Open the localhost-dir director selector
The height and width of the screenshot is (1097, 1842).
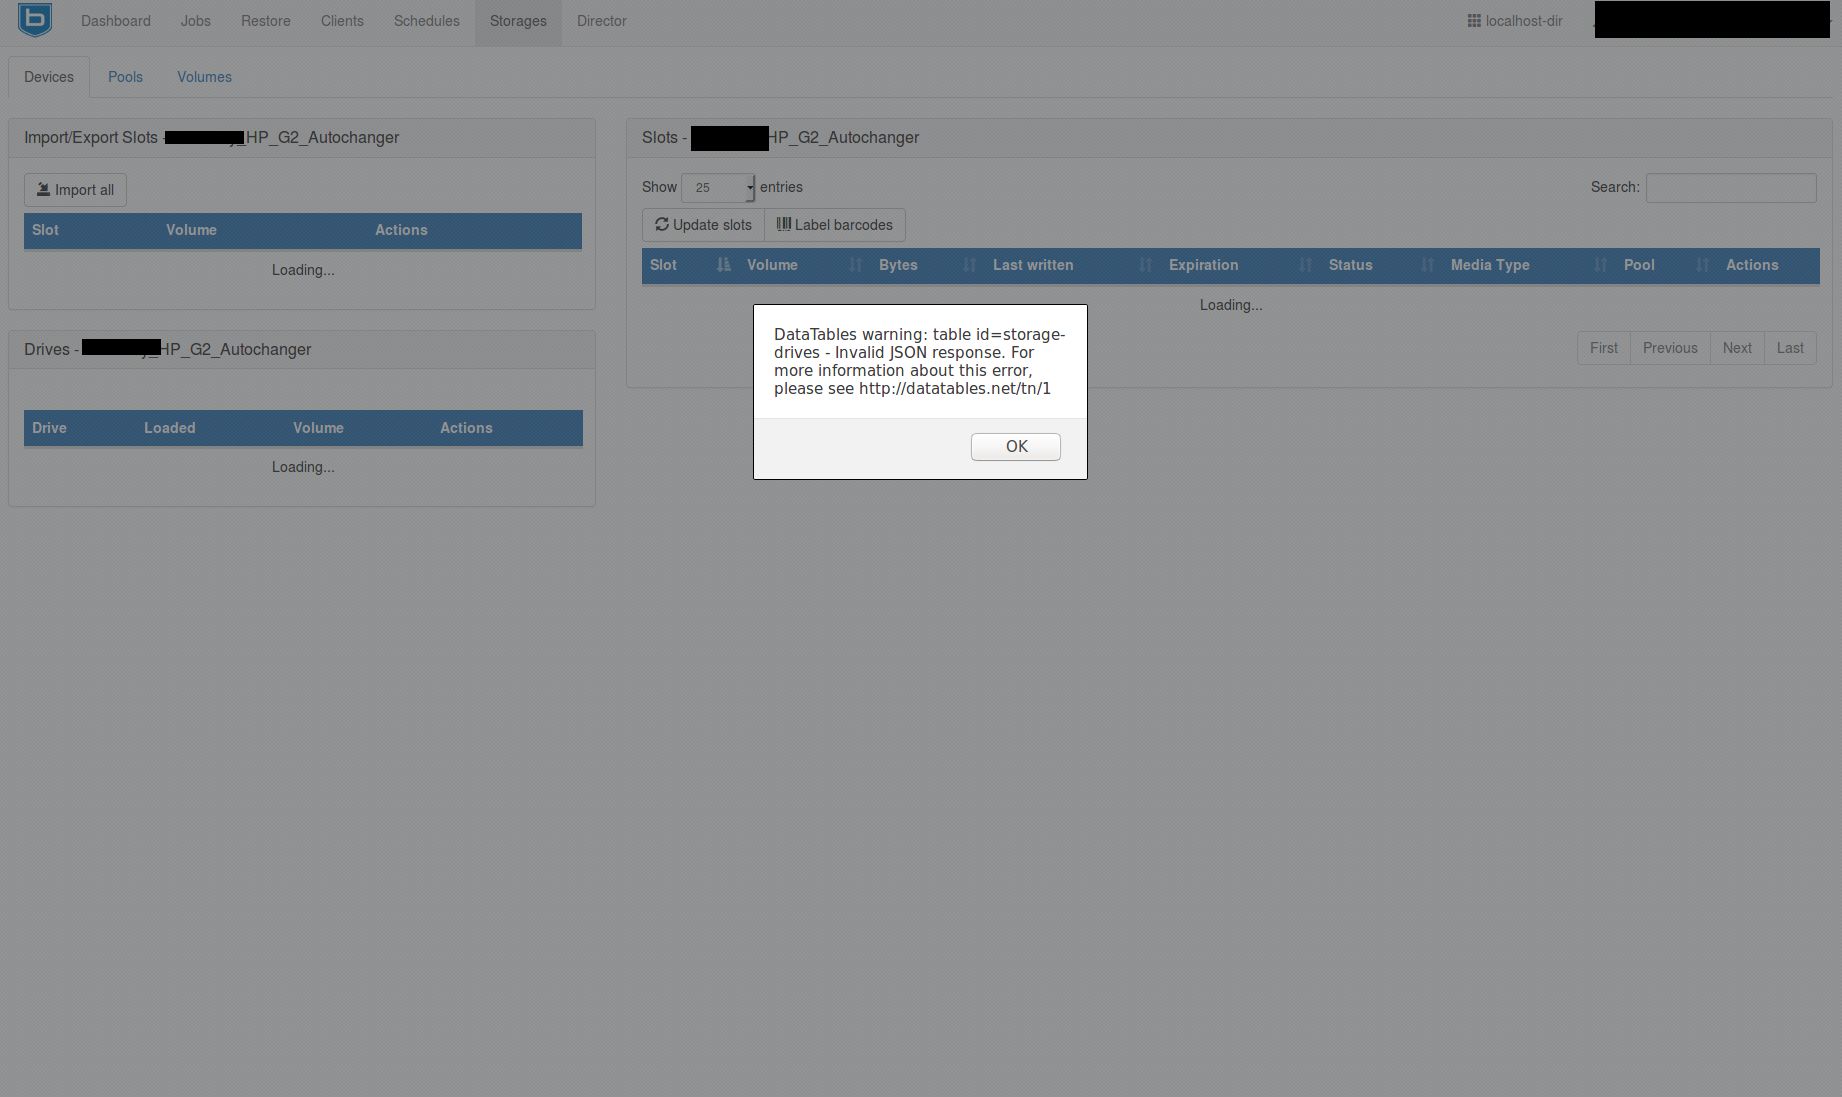click(1514, 21)
